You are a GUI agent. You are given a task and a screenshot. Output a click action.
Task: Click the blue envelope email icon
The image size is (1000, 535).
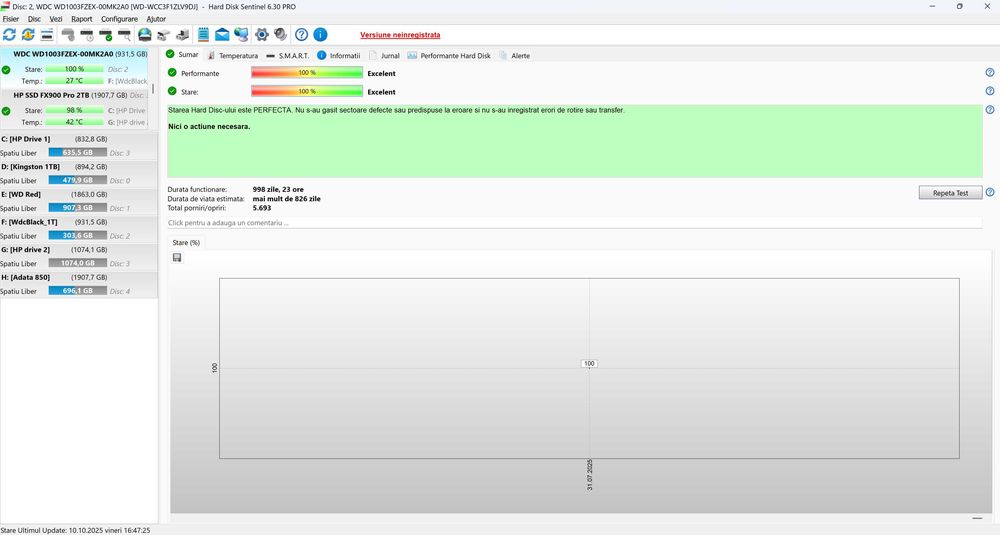point(222,34)
